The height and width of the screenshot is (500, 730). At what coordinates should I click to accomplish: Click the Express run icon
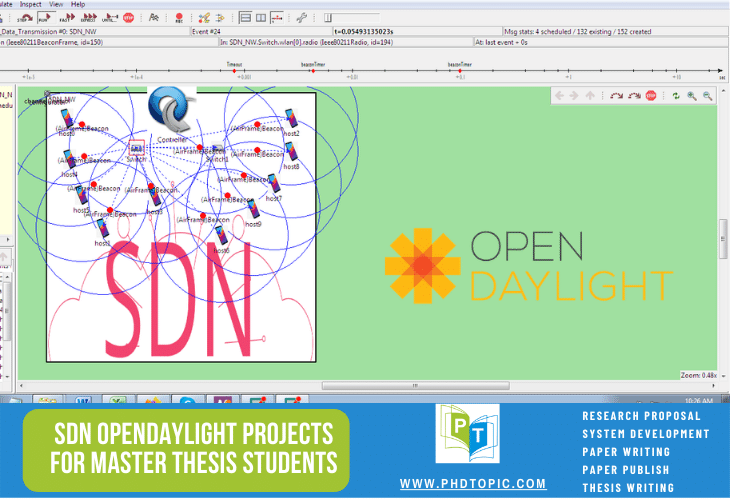[x=88, y=18]
